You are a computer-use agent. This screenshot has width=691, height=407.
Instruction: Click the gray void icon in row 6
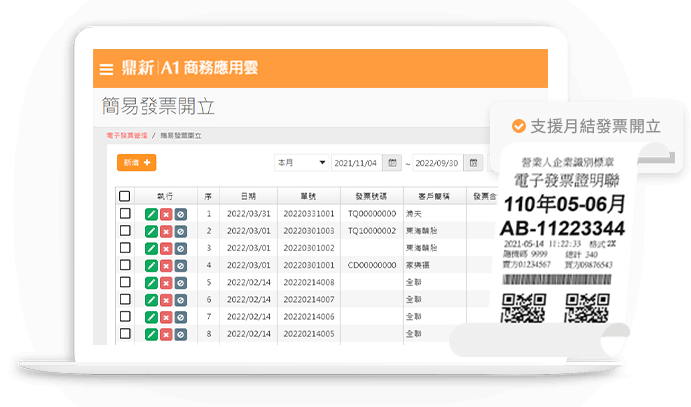(180, 299)
